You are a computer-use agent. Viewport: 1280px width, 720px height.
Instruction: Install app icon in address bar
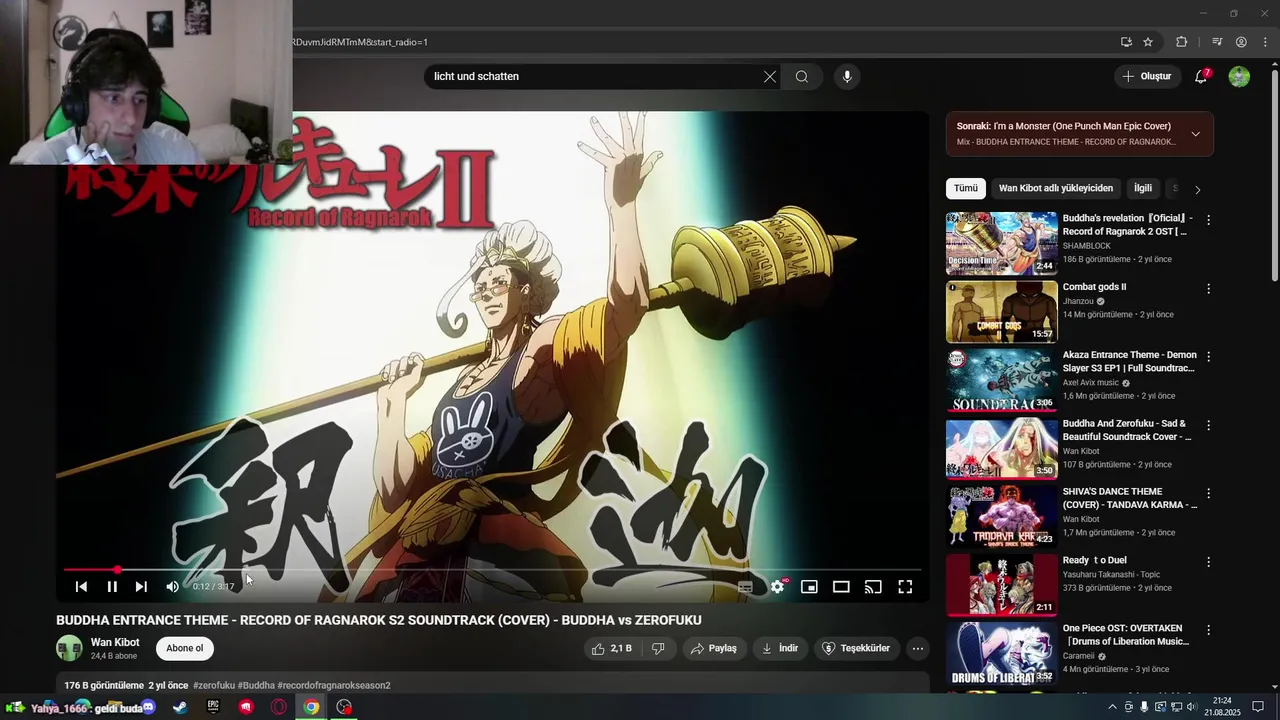click(1126, 42)
